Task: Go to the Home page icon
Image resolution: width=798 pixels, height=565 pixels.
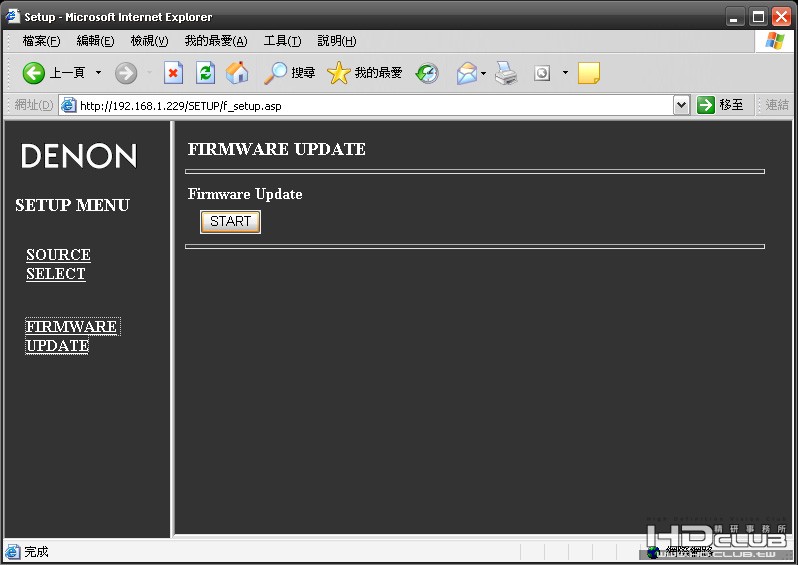Action: click(237, 73)
